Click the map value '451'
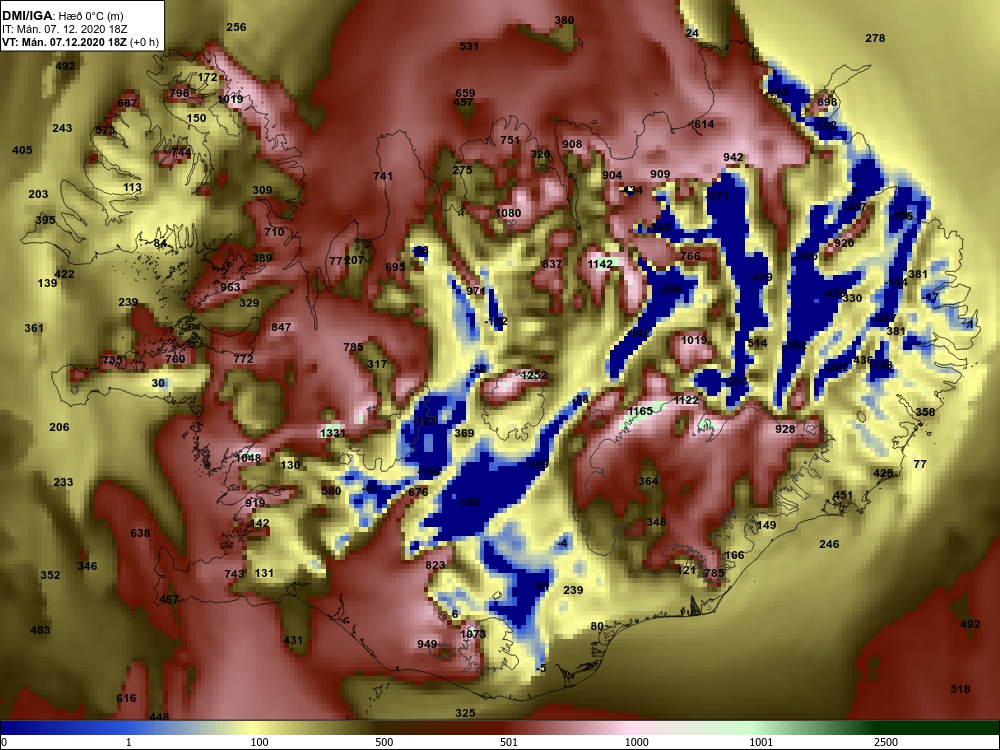The image size is (1000, 750). (x=843, y=496)
